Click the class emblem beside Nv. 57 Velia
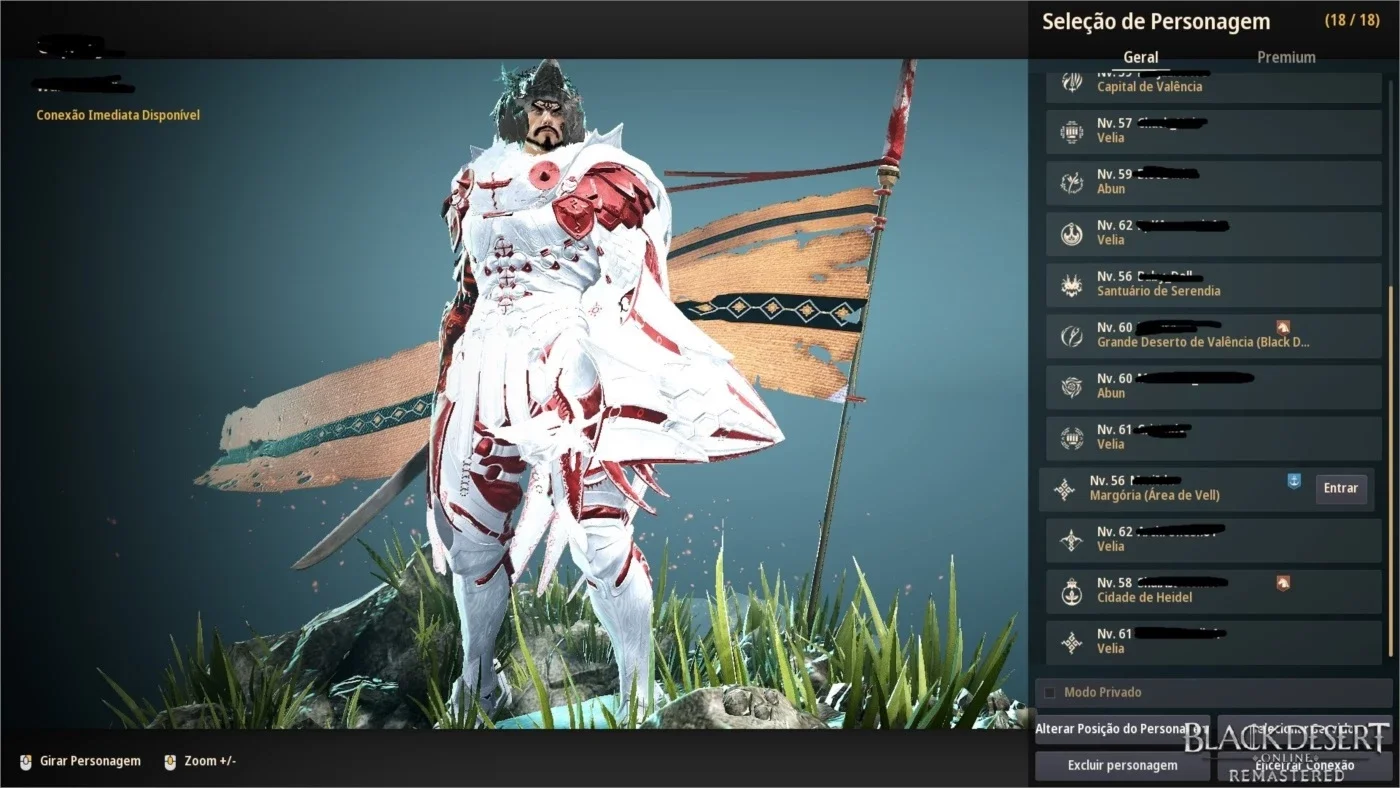Screen dimensions: 1400x788 (1071, 131)
